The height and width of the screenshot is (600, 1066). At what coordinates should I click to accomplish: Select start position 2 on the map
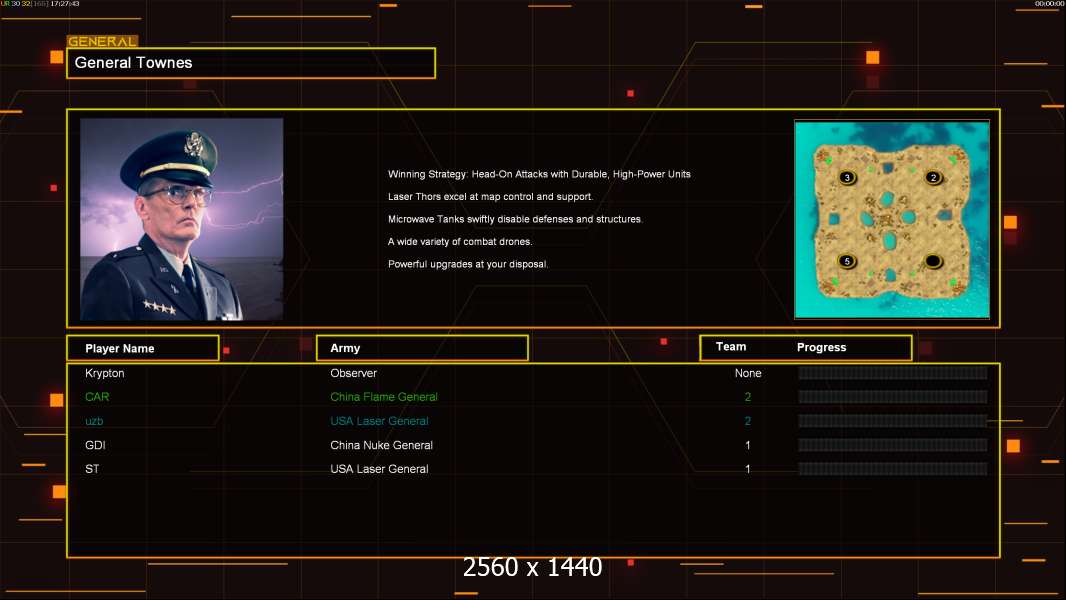click(933, 177)
